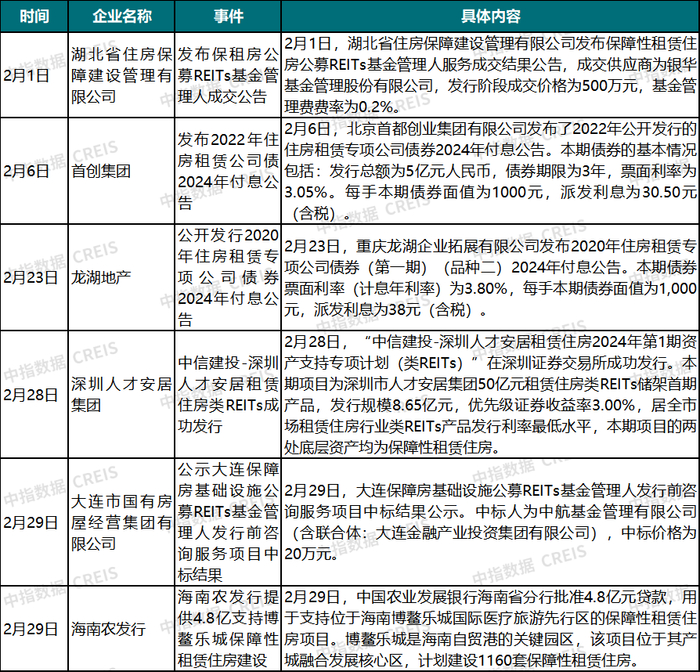This screenshot has width=700, height=672.
Task: Select event cell 发布保租房公募REITs基金管理人成交公告
Action: click(x=228, y=75)
